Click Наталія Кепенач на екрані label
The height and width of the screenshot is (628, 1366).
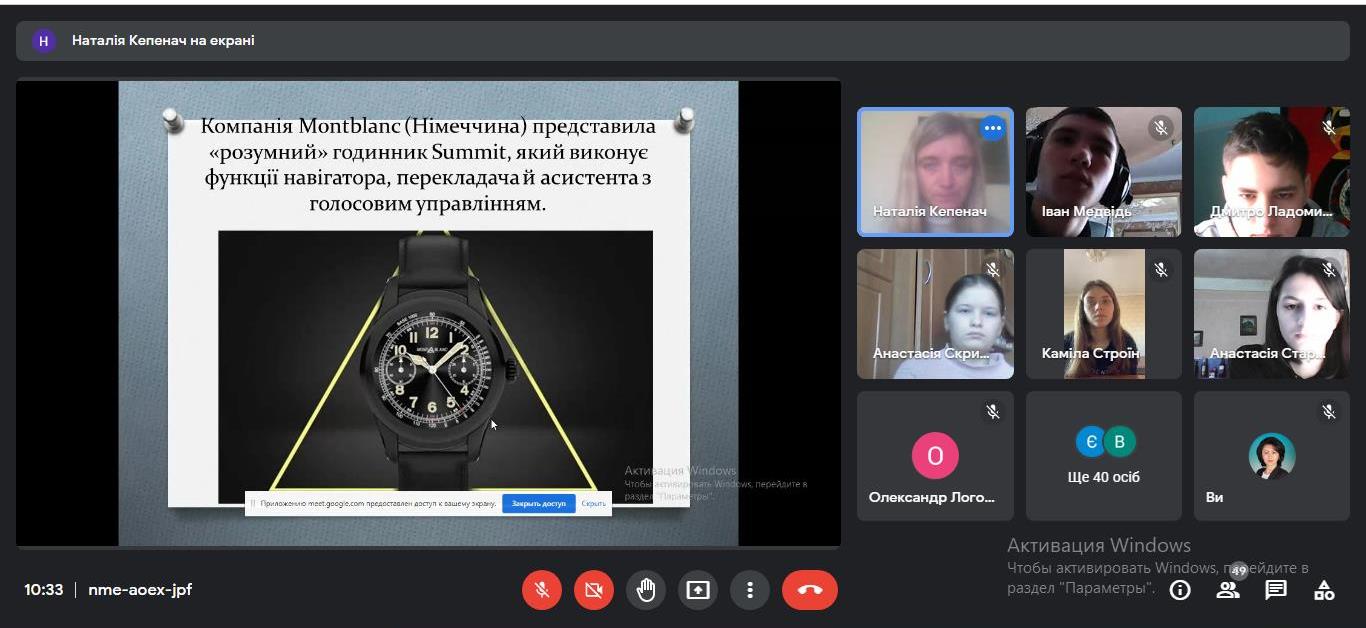[163, 41]
